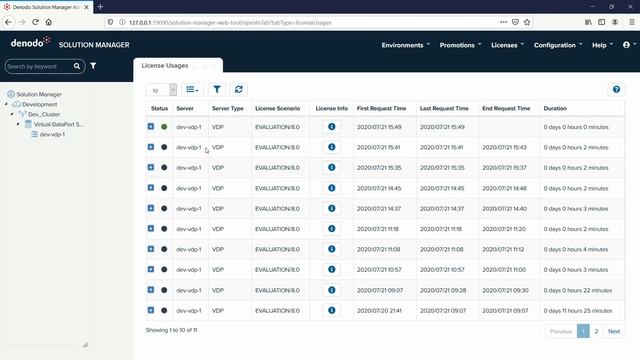Expand the row with first request 11:18
640x360 pixels.
(x=151, y=229)
